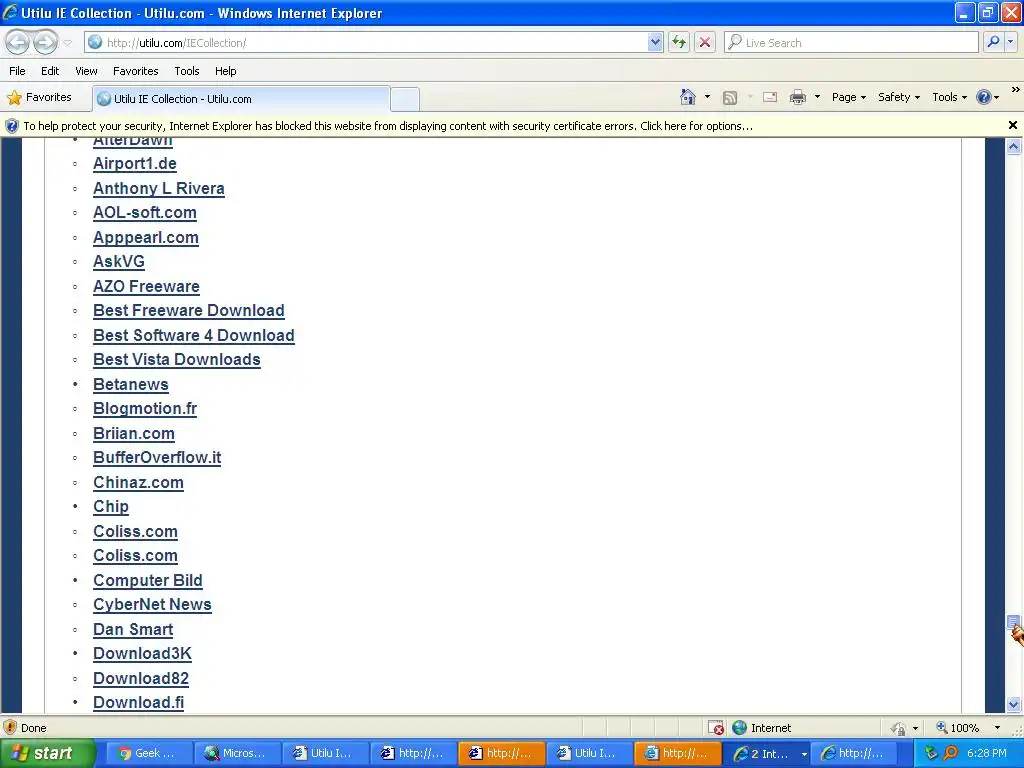The height and width of the screenshot is (768, 1024).
Task: Open the Betanews link
Action: coord(131,384)
